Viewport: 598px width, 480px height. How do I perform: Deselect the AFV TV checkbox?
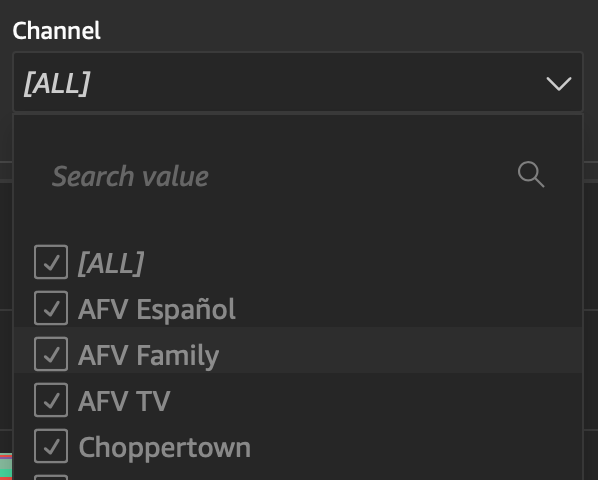51,400
